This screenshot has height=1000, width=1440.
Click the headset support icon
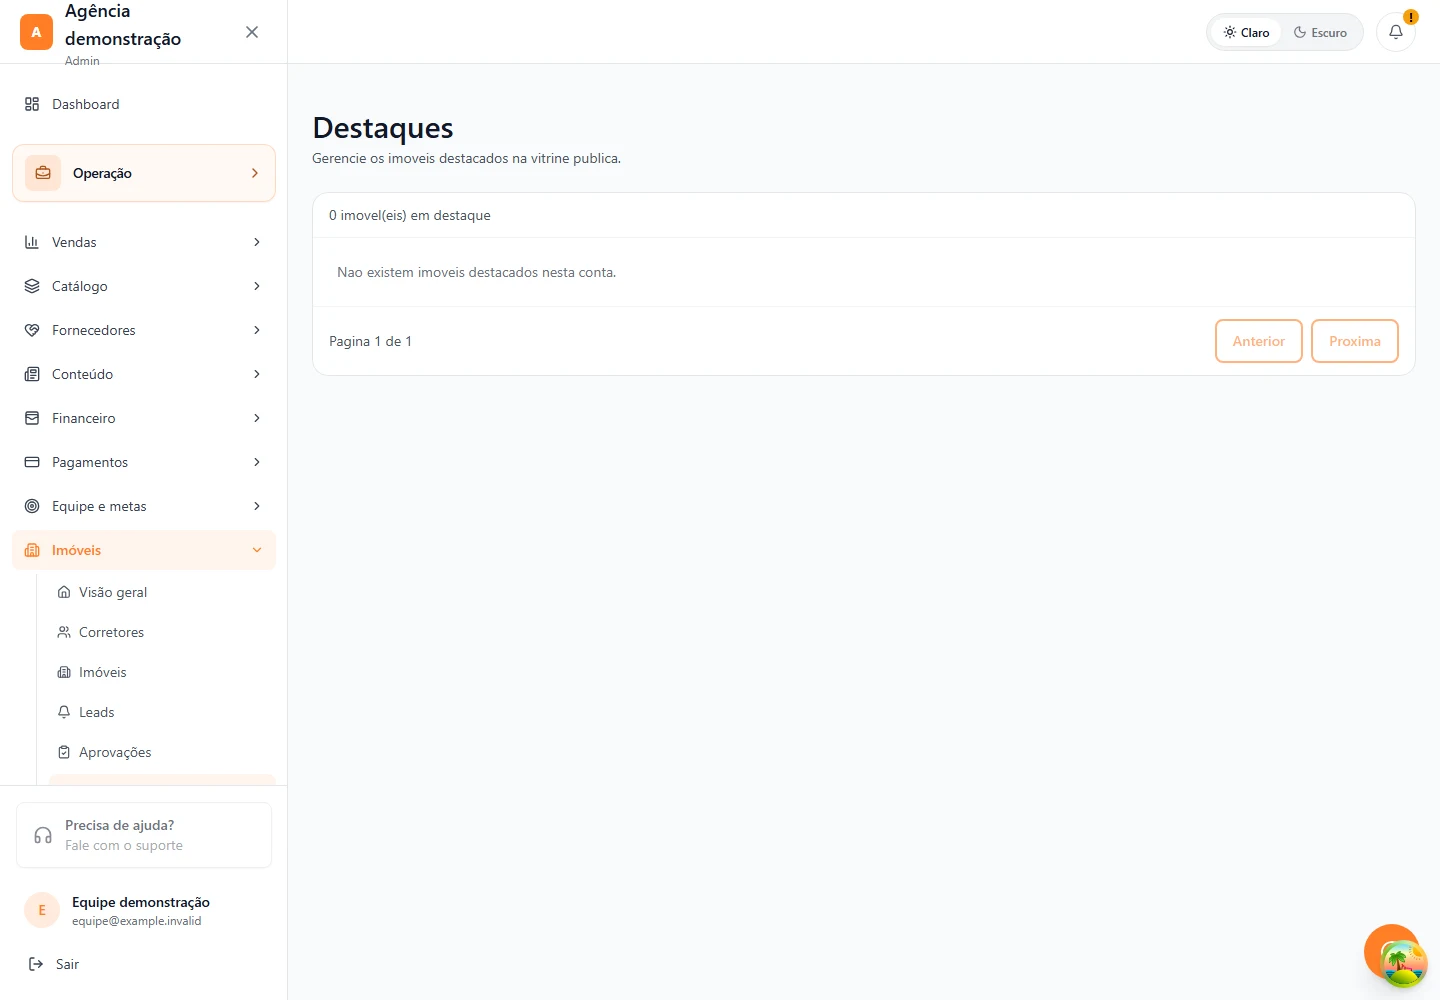(43, 835)
